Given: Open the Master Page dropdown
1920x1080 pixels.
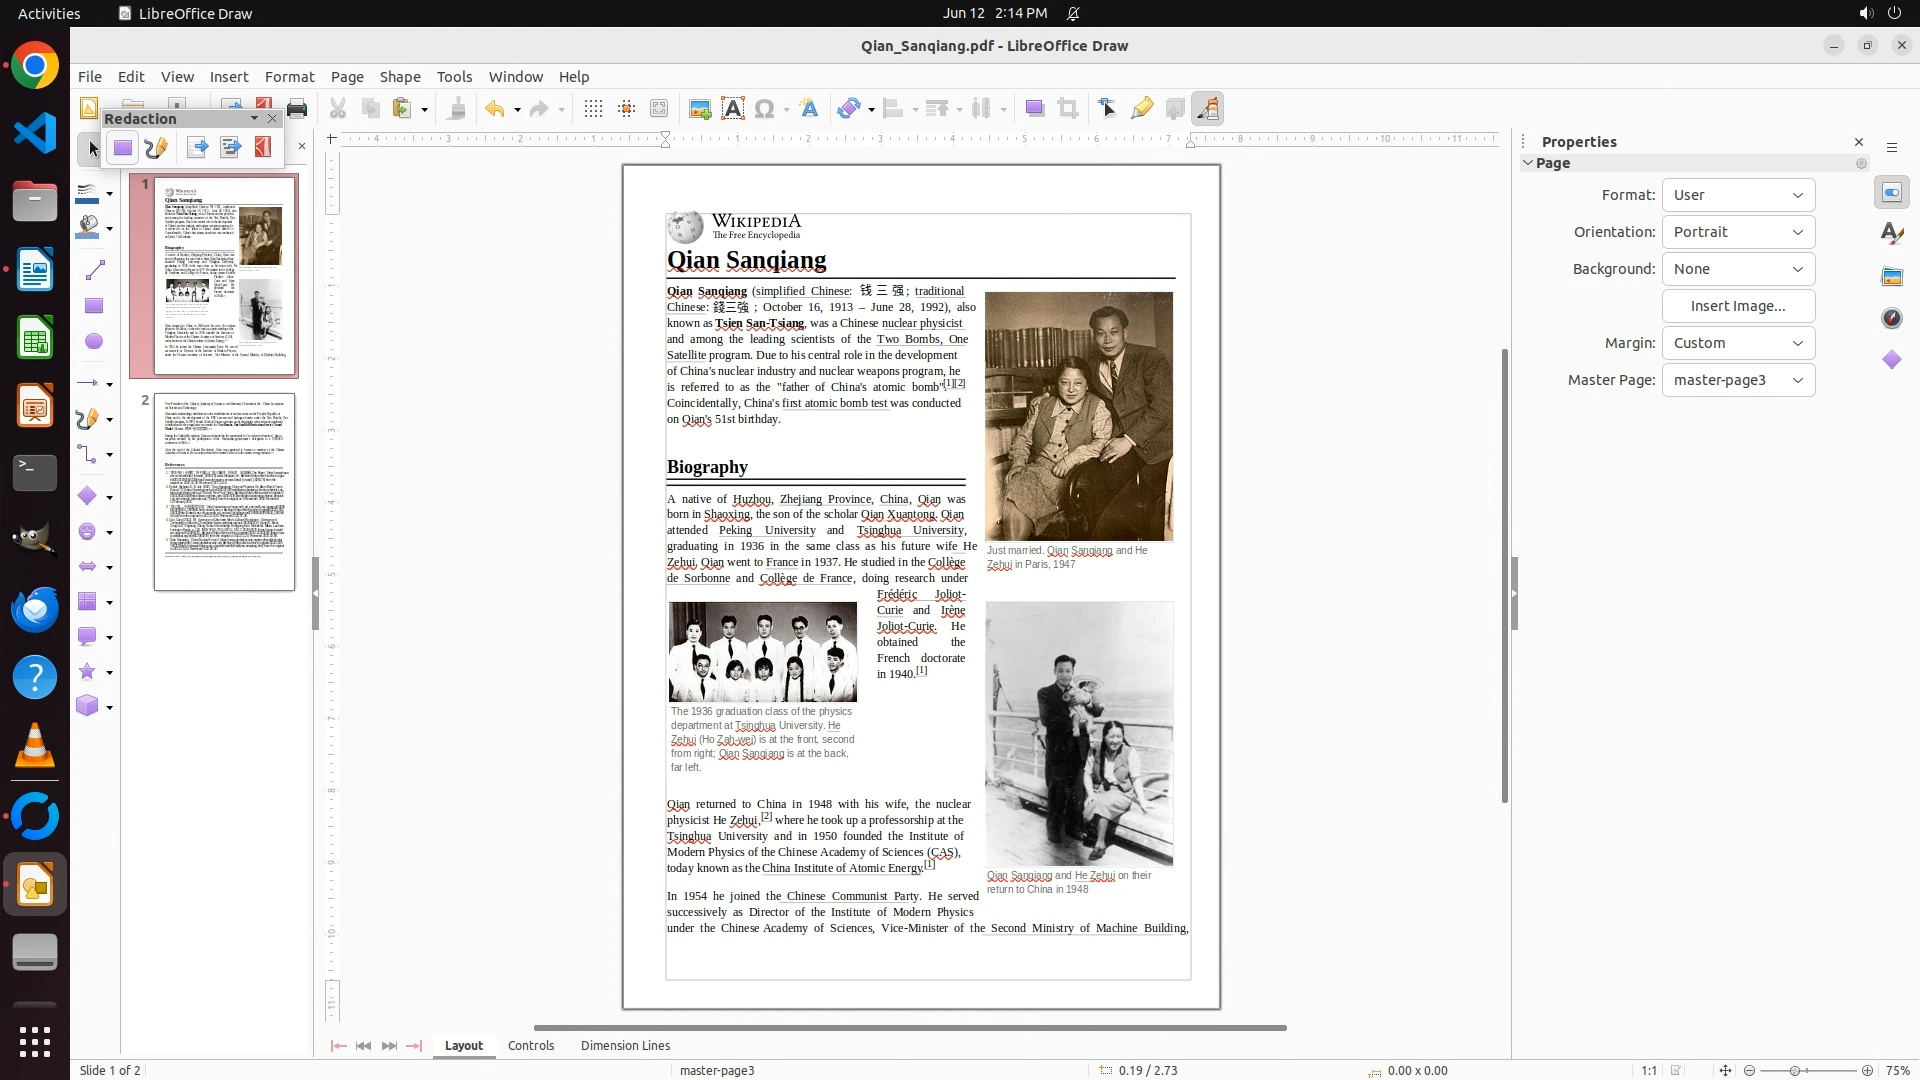Looking at the screenshot, I should [x=1738, y=380].
